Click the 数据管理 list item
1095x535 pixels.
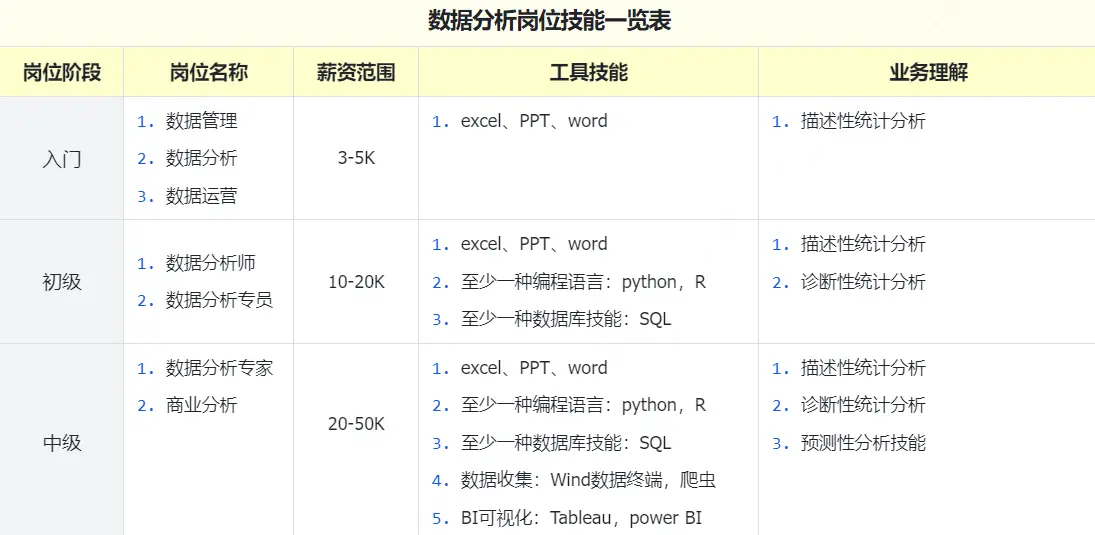[201, 121]
